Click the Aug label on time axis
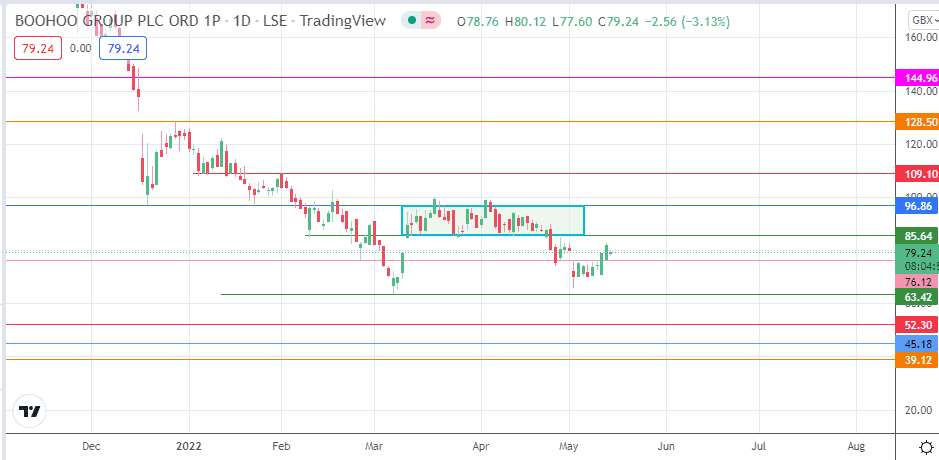939x460 pixels. click(x=856, y=446)
